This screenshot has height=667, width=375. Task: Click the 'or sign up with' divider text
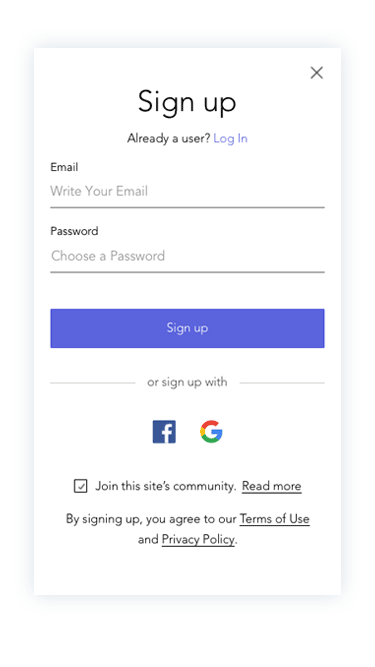pos(187,382)
